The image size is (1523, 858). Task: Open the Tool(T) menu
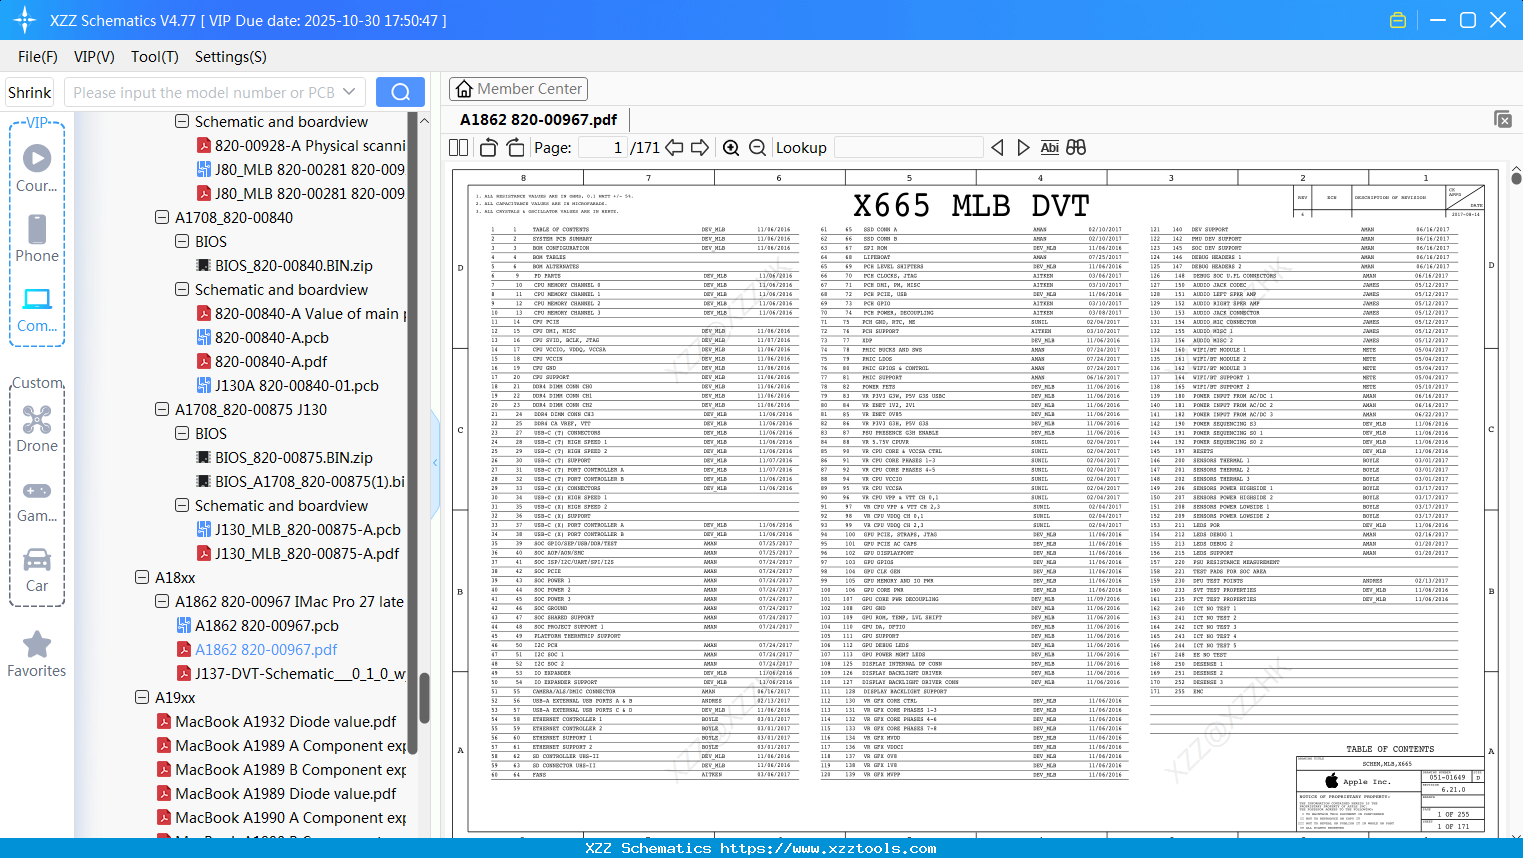155,57
